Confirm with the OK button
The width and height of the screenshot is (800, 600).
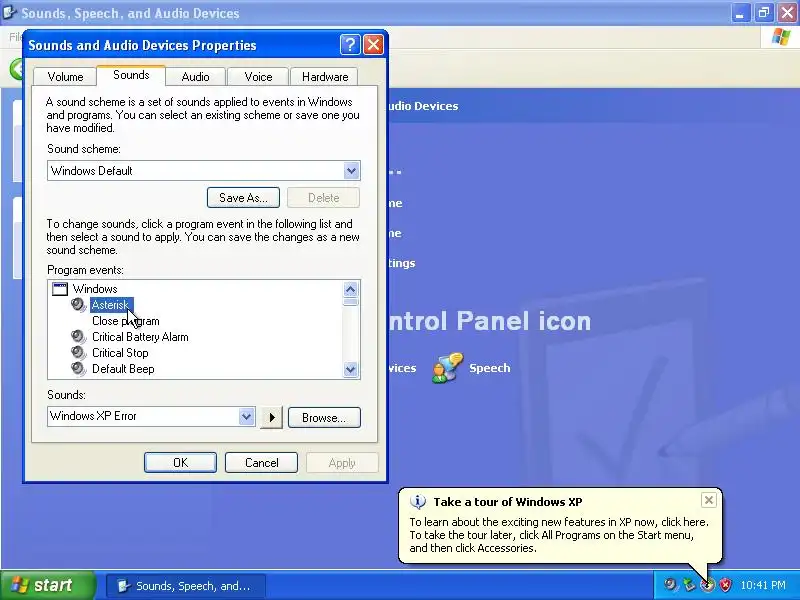(180, 462)
